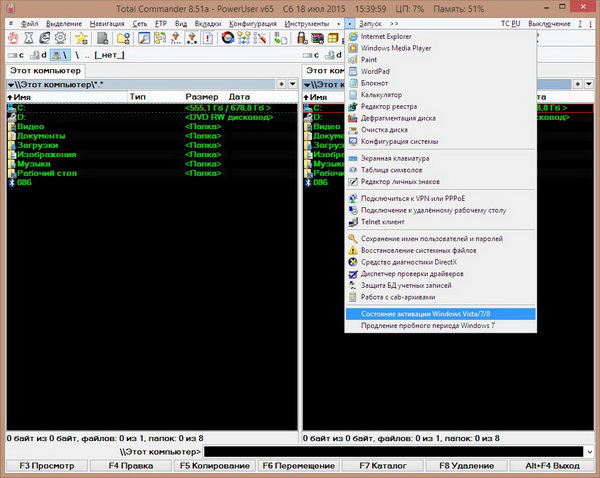Select the Документы folder in left panel

tap(41, 136)
